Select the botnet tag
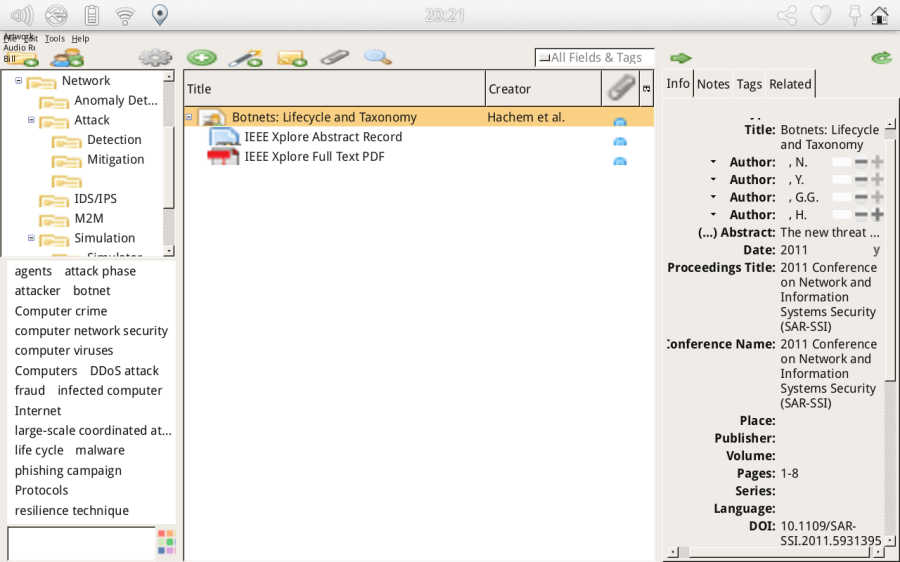The height and width of the screenshot is (562, 900). point(91,291)
